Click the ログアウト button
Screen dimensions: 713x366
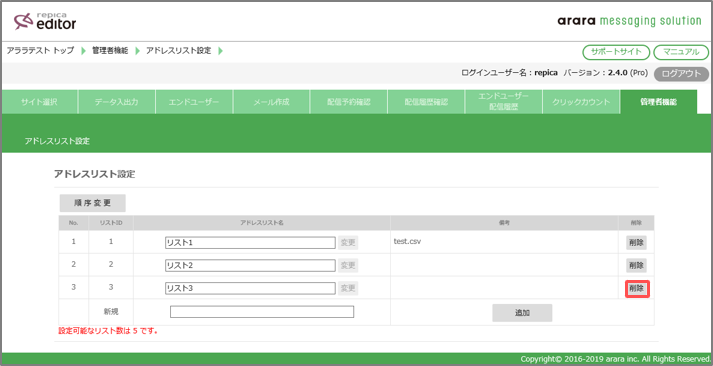click(x=681, y=74)
